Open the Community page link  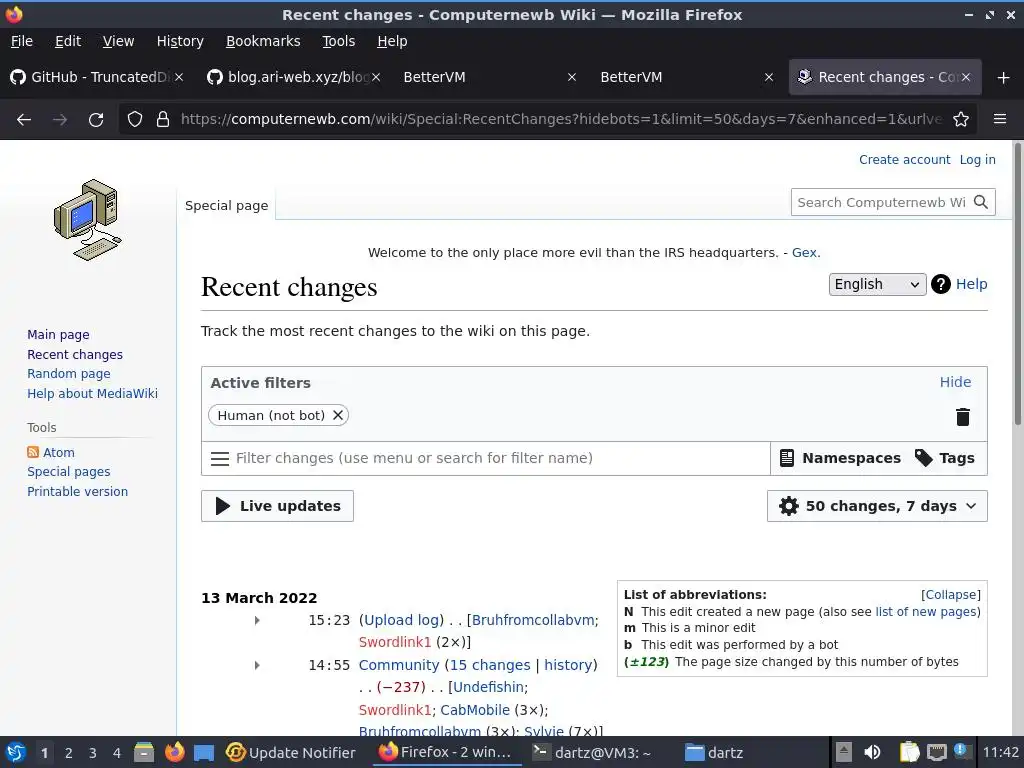398,665
